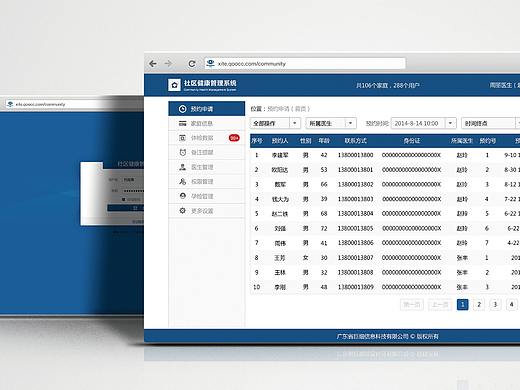
Task: Click phone number 13800013800
Action: click(x=355, y=155)
